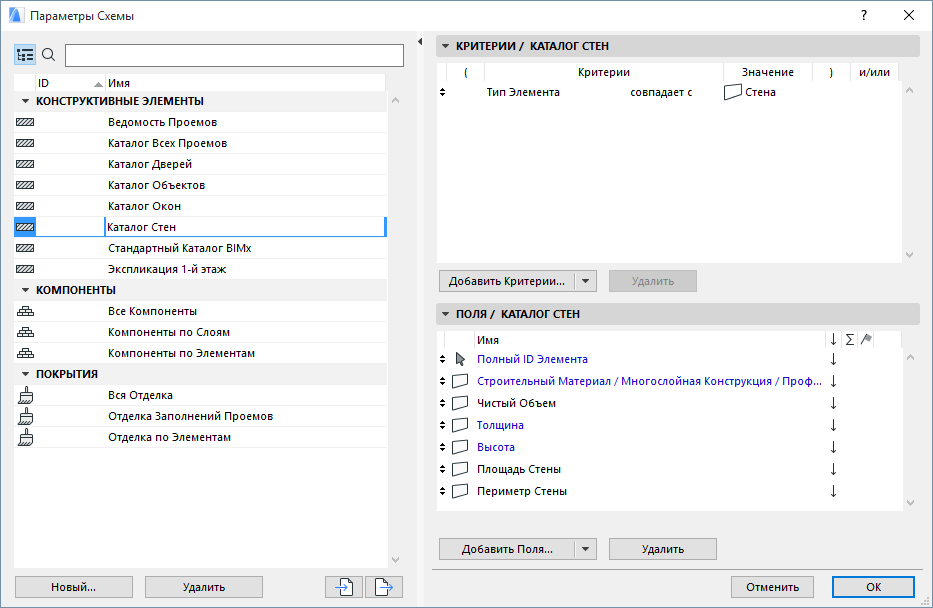Screen dimensions: 933x608
Task: Open the Добавить Поля dropdown arrow
Action: (x=586, y=549)
